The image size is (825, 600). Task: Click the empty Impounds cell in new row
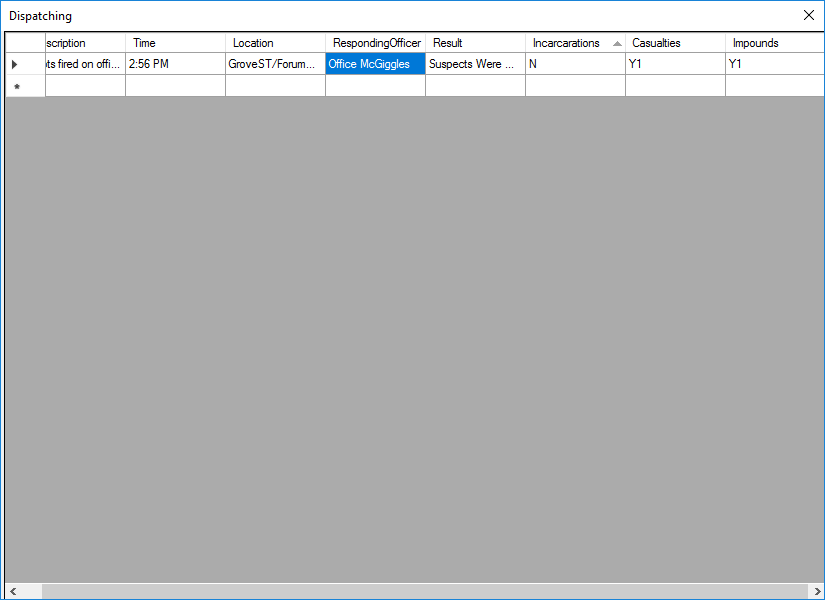[x=775, y=86]
